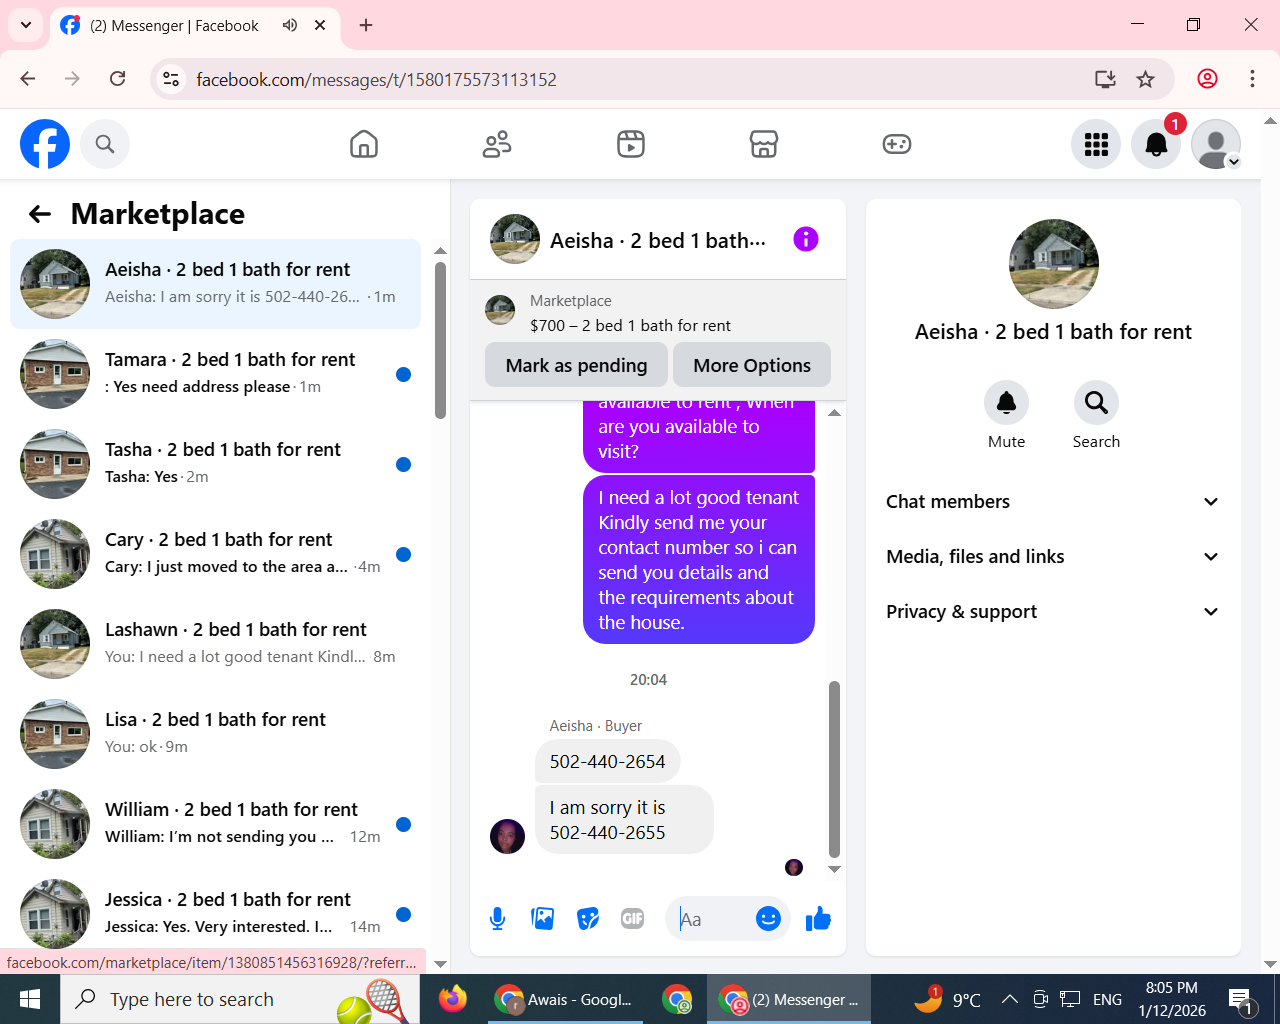The width and height of the screenshot is (1280, 1024).
Task: Open the Chrome three-dot menu
Action: (x=1252, y=79)
